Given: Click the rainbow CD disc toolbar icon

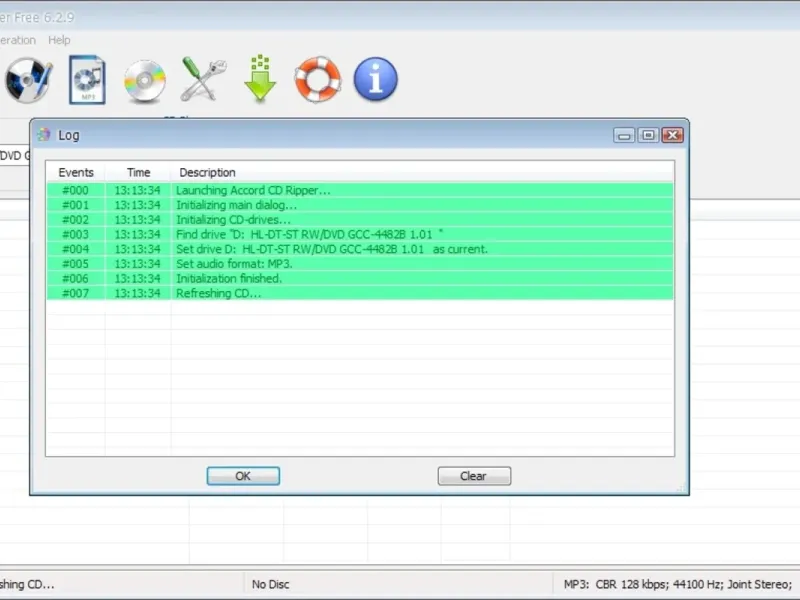Looking at the screenshot, I should (x=145, y=81).
